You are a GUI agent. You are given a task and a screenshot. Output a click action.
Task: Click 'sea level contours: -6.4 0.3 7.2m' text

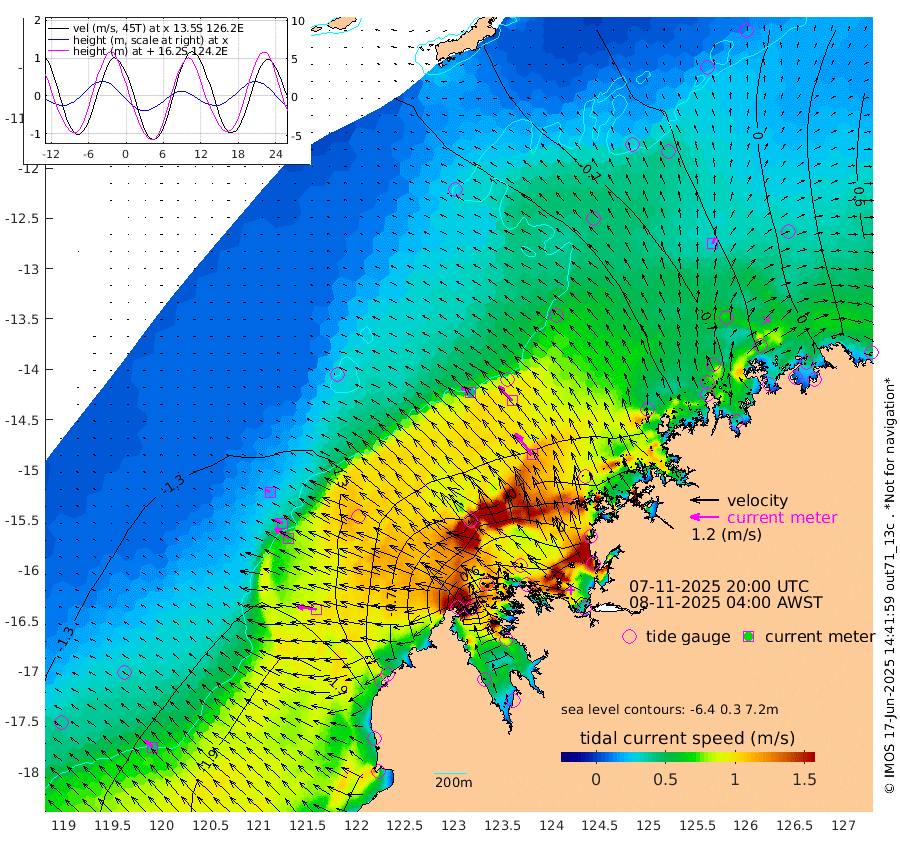(x=669, y=709)
